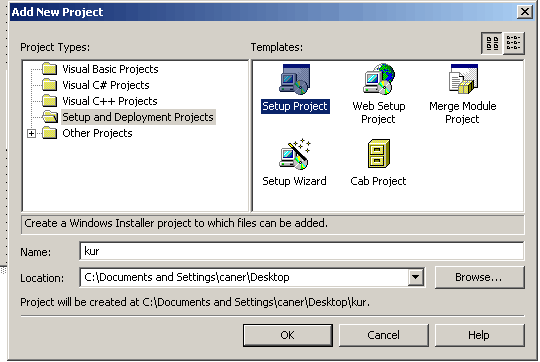The height and width of the screenshot is (362, 540).
Task: Click the 'Project will be created at' text
Action: coord(195,302)
